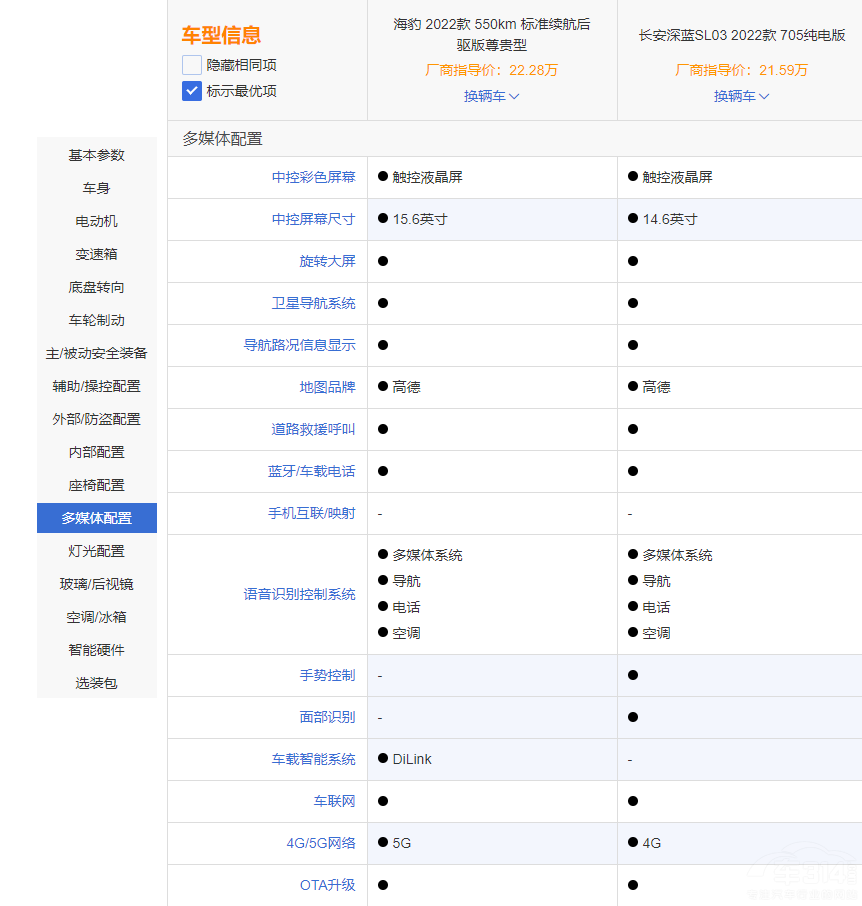Click the 语音识别控制系统 label link
This screenshot has height=906, width=862.
coord(299,594)
